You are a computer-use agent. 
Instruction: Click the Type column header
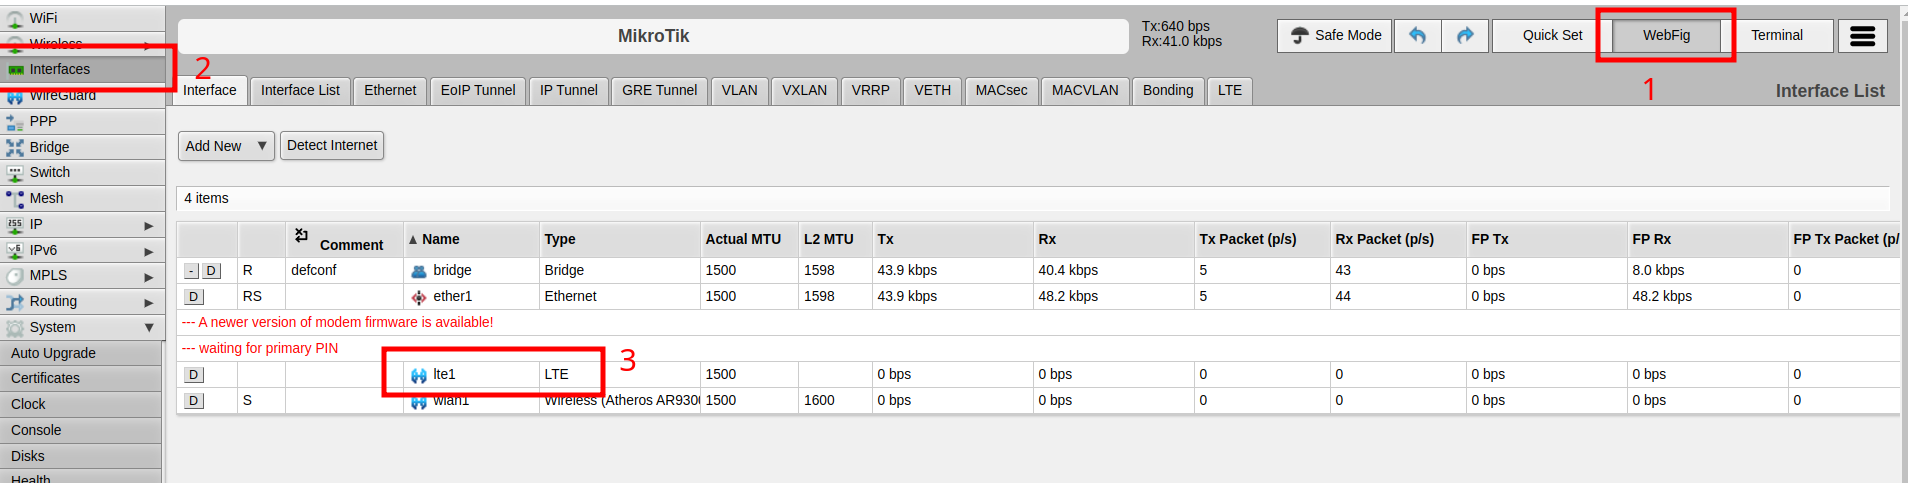[619, 239]
